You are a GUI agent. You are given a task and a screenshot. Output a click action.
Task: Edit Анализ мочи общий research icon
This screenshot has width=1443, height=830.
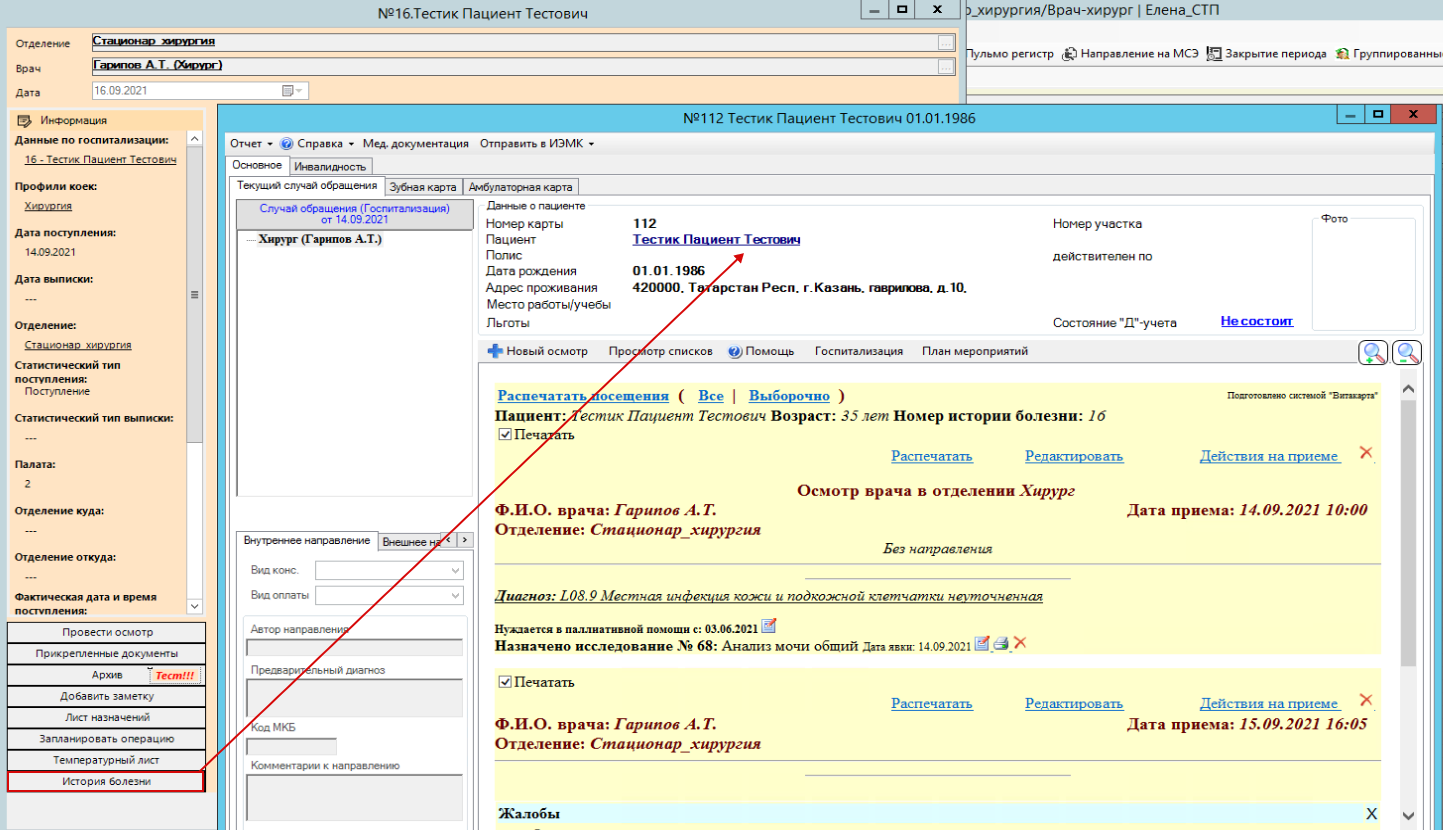coord(982,644)
